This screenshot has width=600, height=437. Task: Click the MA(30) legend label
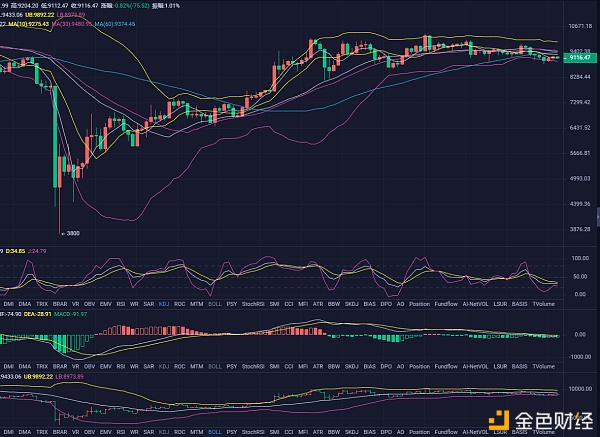point(72,24)
